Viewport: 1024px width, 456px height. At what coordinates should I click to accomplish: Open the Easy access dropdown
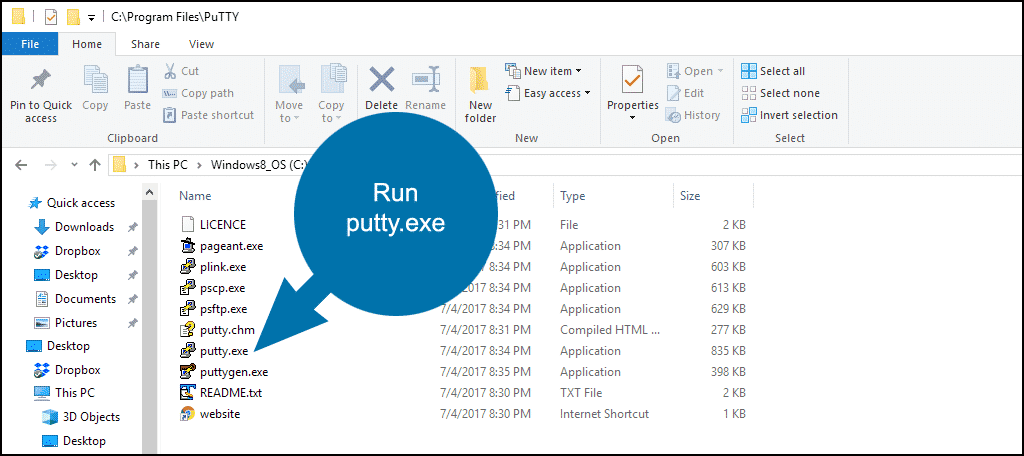tap(548, 93)
